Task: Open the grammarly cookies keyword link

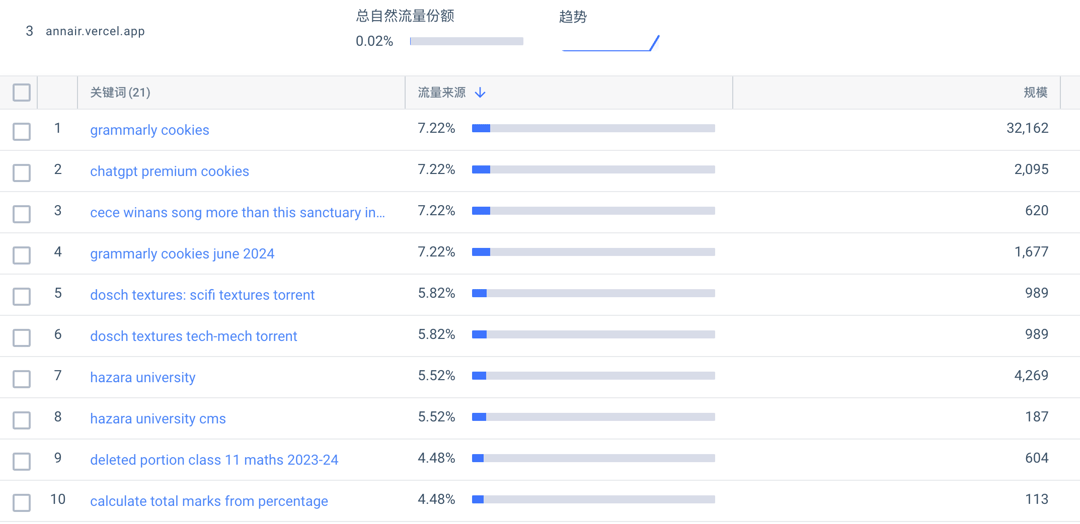Action: (x=150, y=130)
